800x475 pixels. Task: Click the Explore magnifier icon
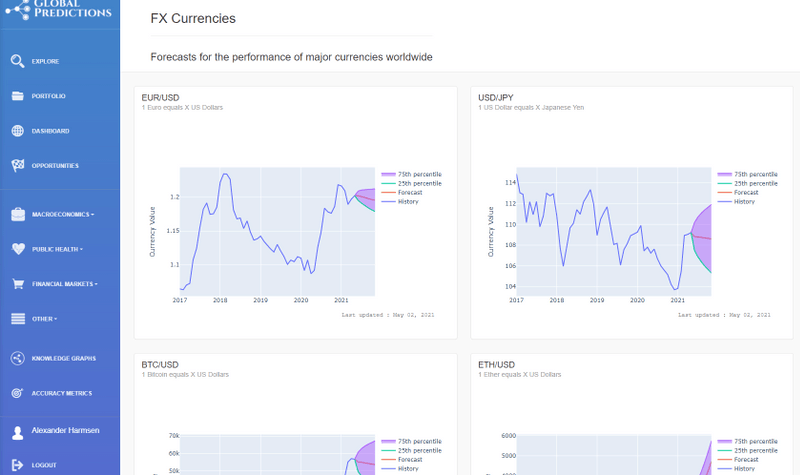tap(17, 61)
